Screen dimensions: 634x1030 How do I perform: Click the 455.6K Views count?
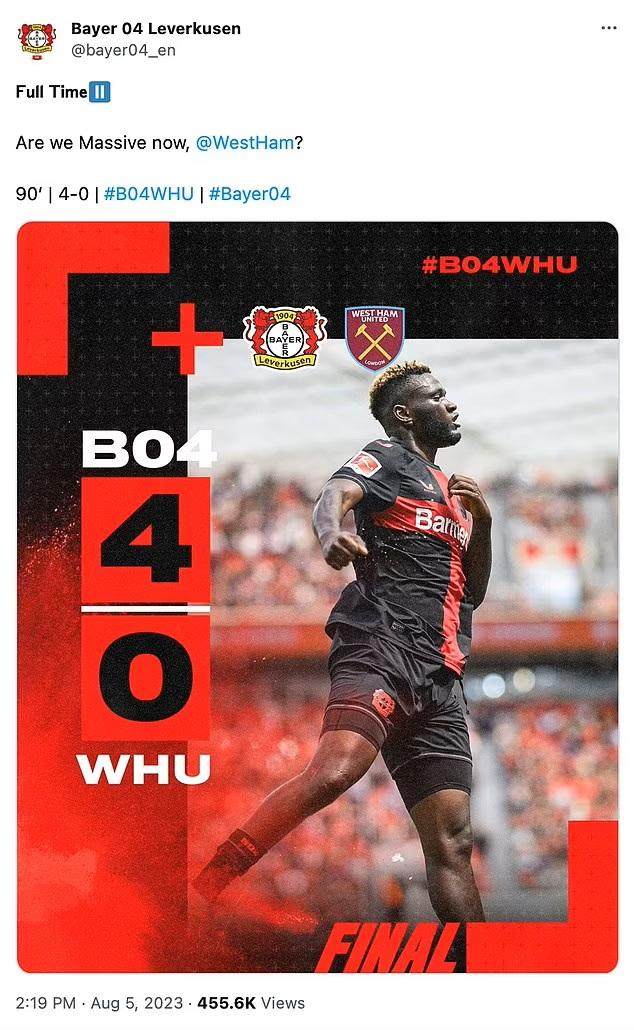pos(251,1003)
